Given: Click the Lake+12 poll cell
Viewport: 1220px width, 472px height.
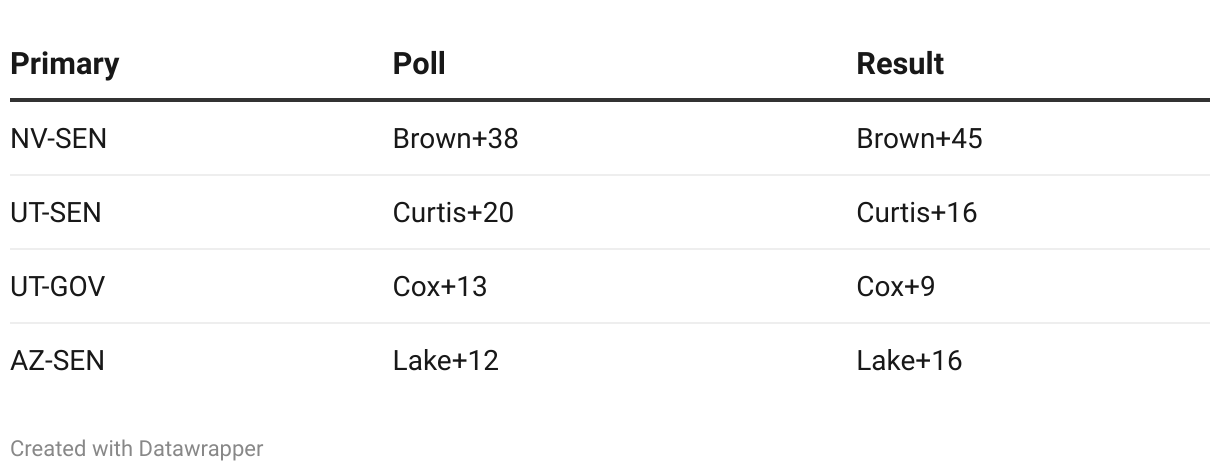Looking at the screenshot, I should point(446,361).
